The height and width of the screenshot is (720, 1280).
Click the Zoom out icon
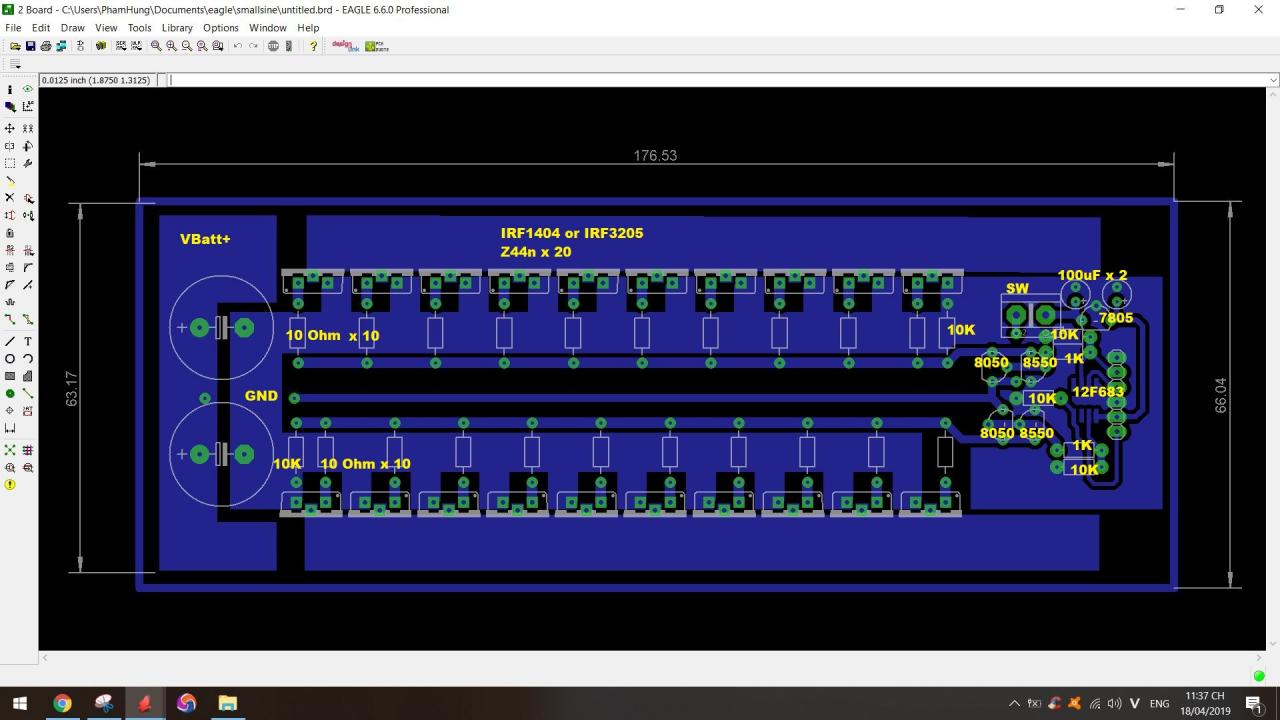tap(186, 46)
